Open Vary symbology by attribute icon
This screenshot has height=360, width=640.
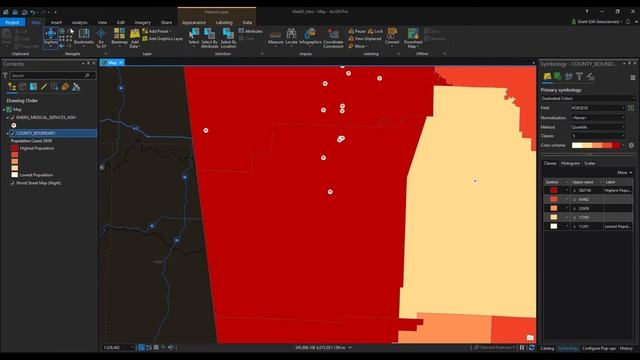pyautogui.click(x=558, y=76)
